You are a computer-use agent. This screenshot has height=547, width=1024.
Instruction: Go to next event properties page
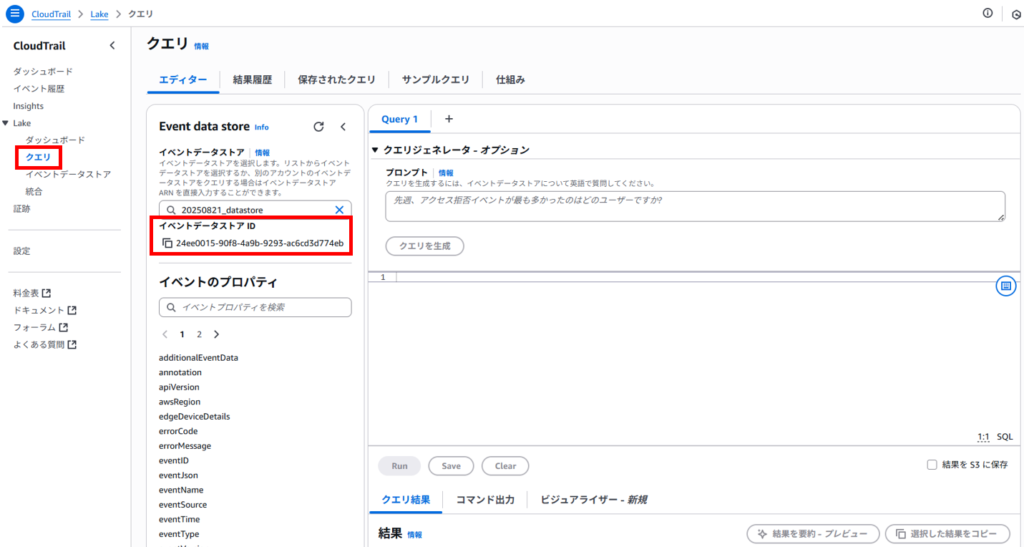pyautogui.click(x=216, y=334)
